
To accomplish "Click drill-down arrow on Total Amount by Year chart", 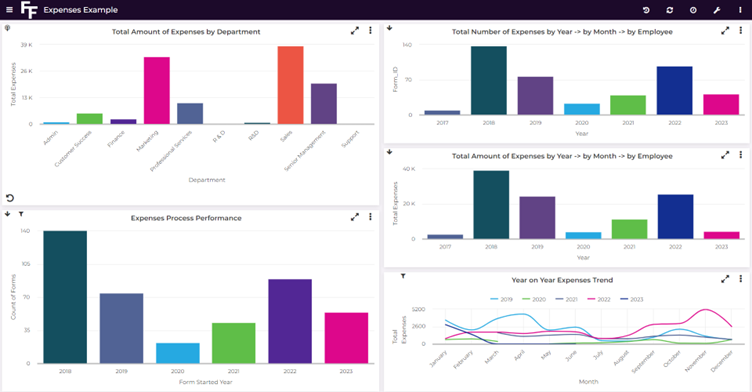I will coord(389,152).
